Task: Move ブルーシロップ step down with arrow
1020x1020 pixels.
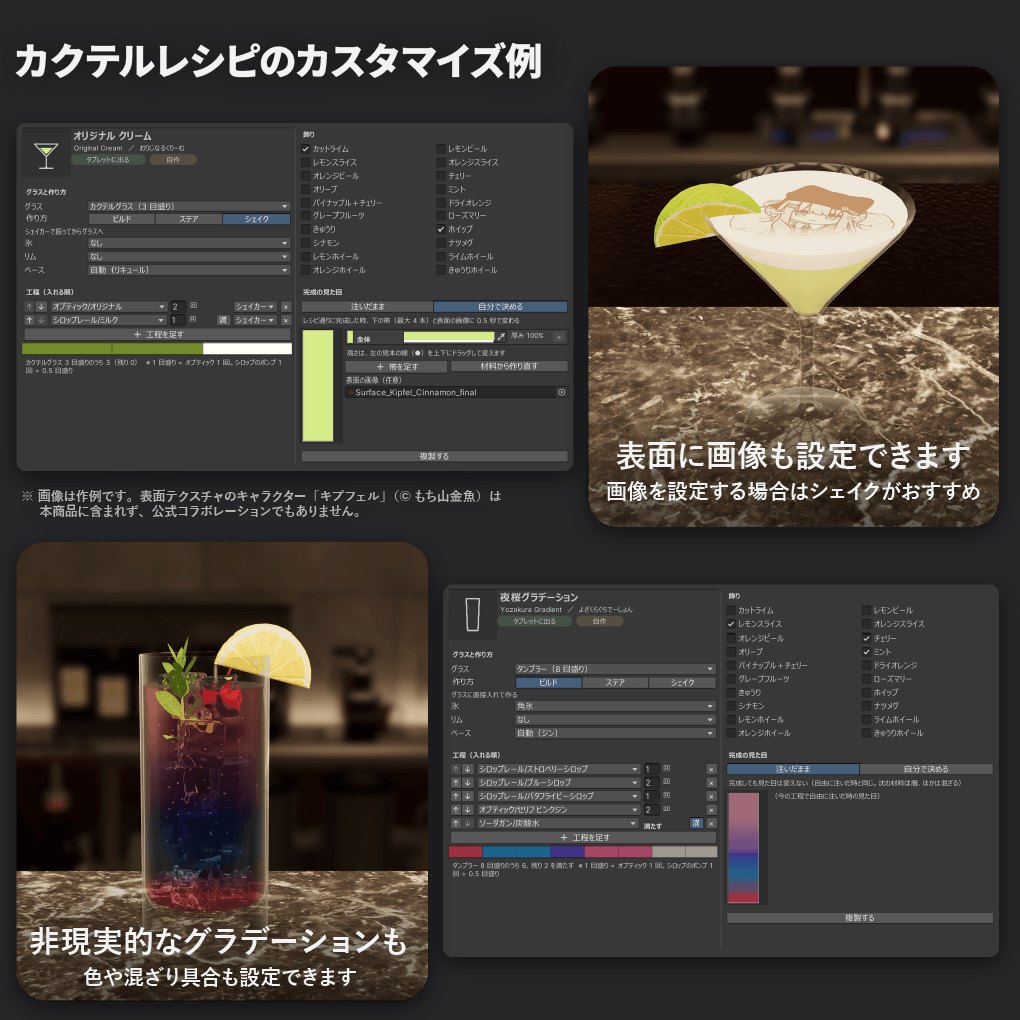Action: click(x=467, y=783)
